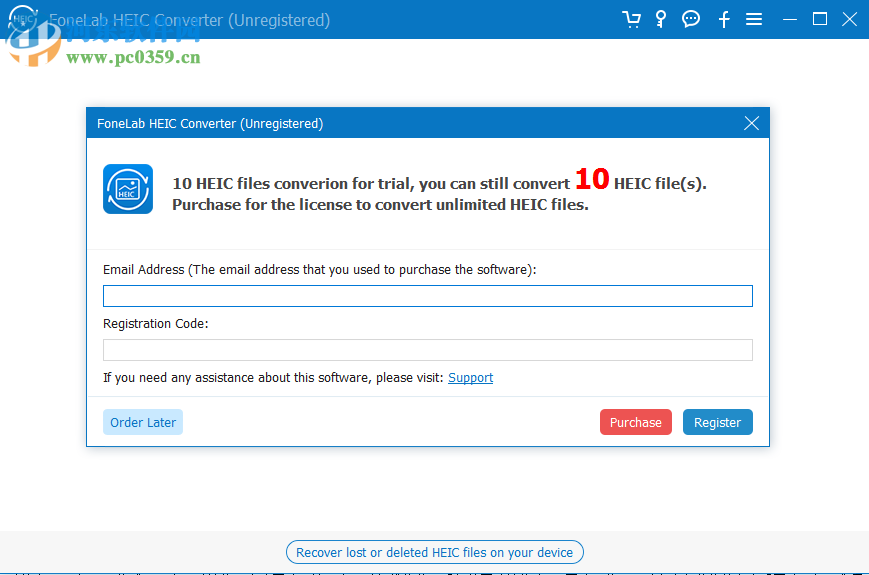
Task: Click the HEIC converter logo in dialog
Action: 128,189
